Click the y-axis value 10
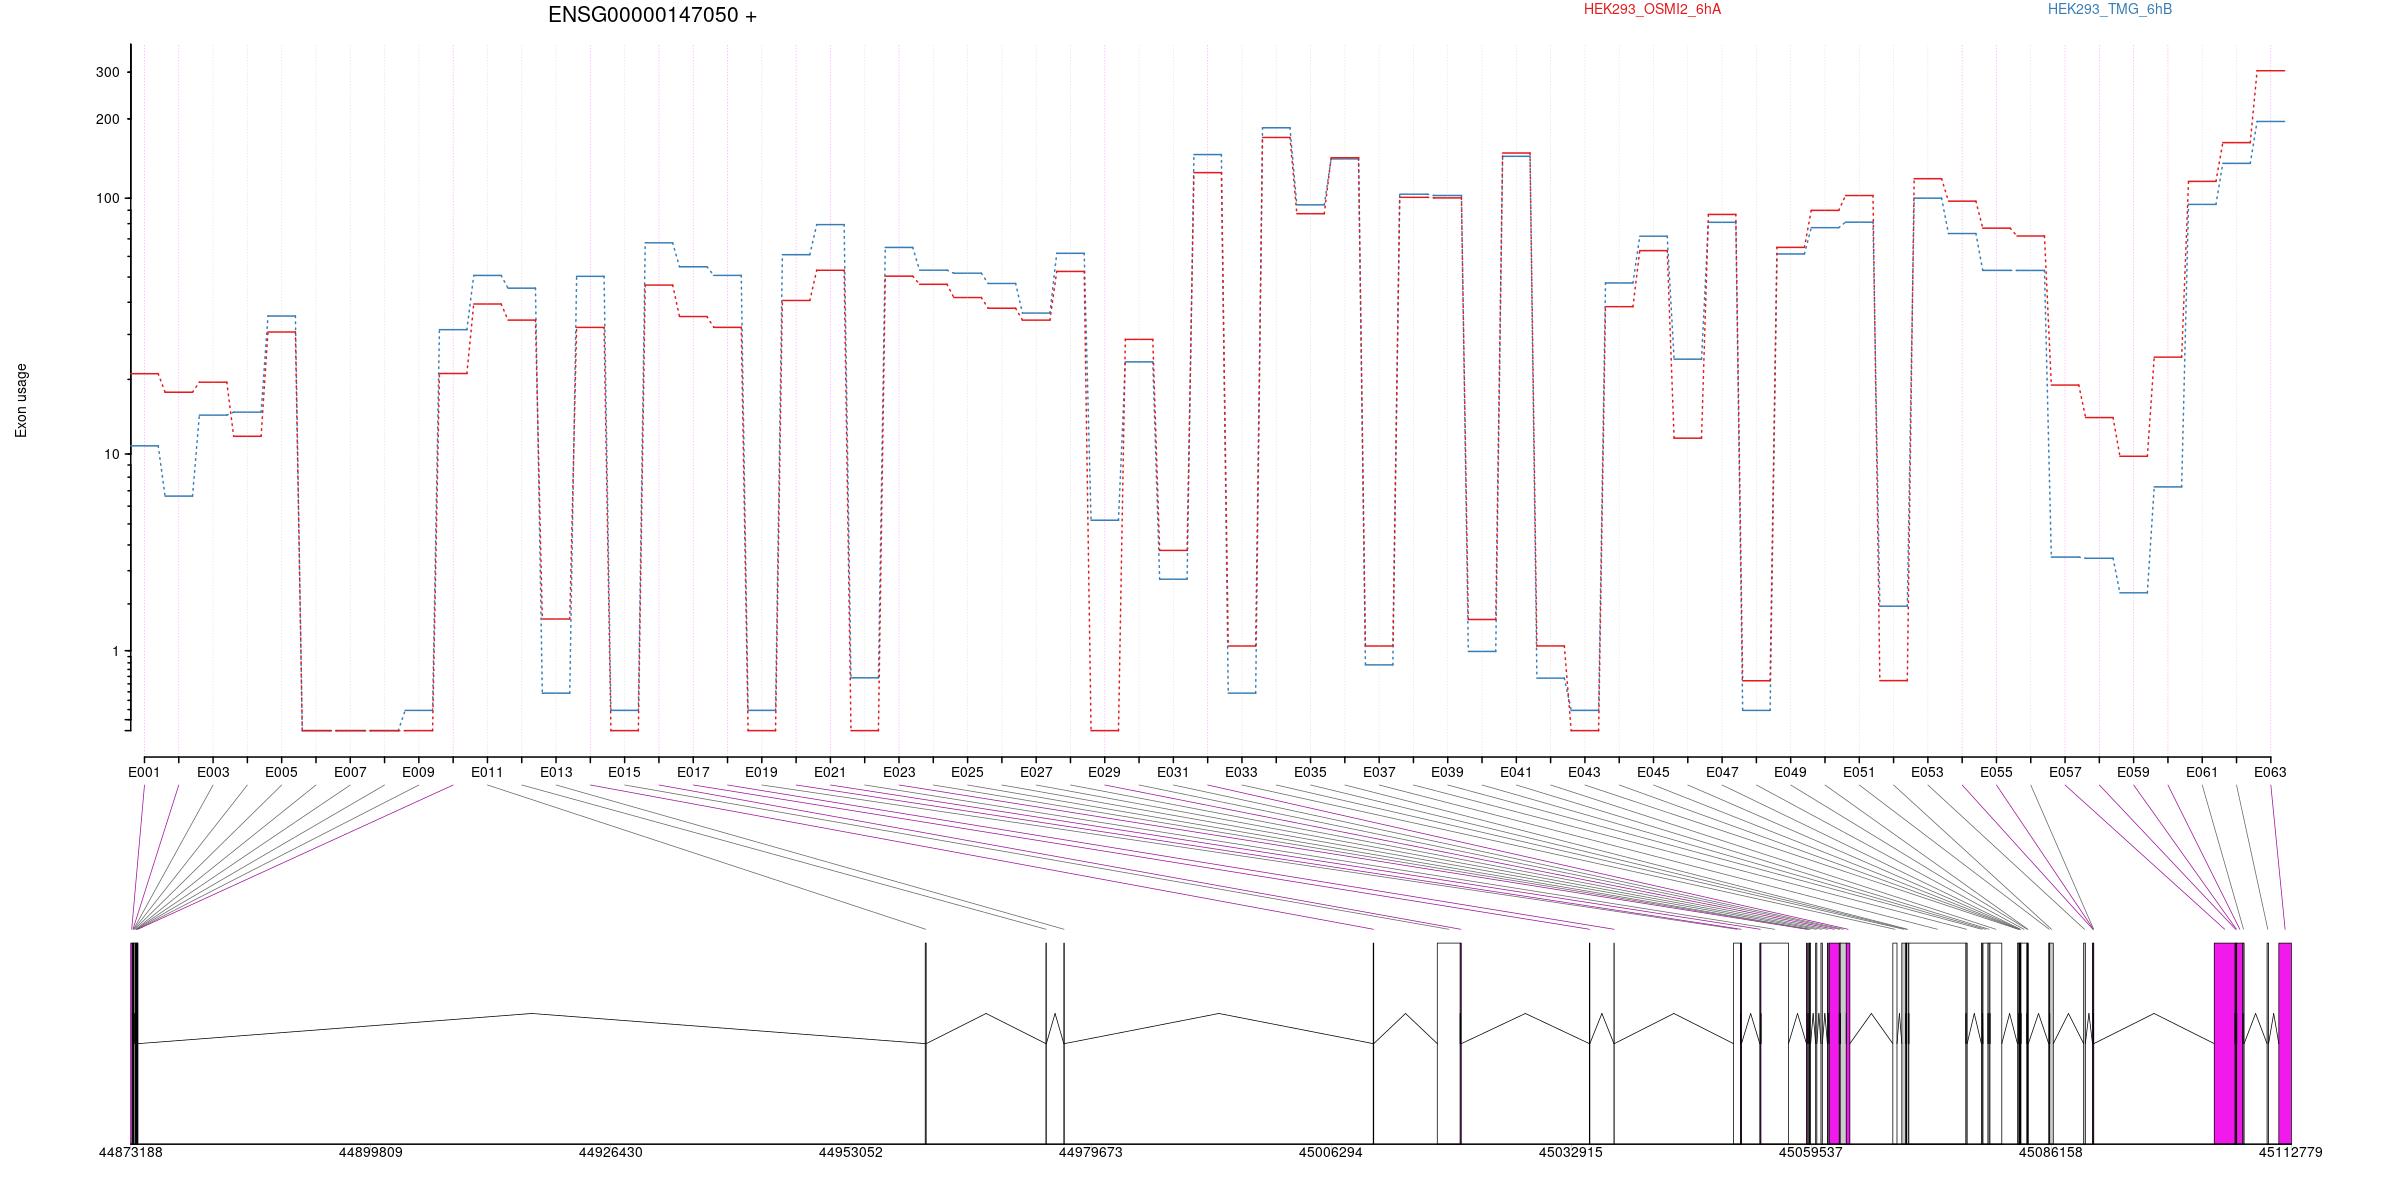 (x=111, y=454)
